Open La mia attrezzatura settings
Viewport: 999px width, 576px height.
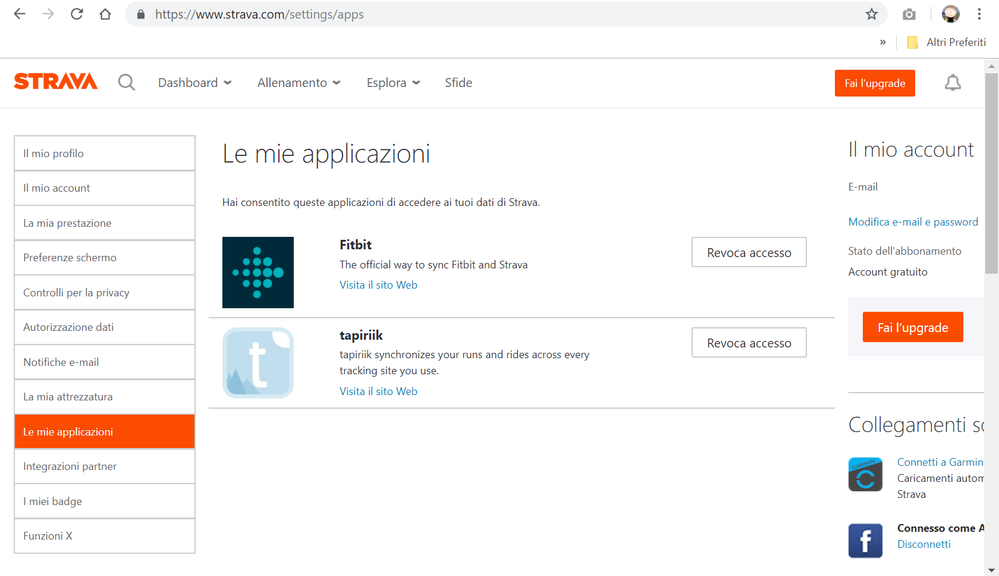click(x=104, y=396)
